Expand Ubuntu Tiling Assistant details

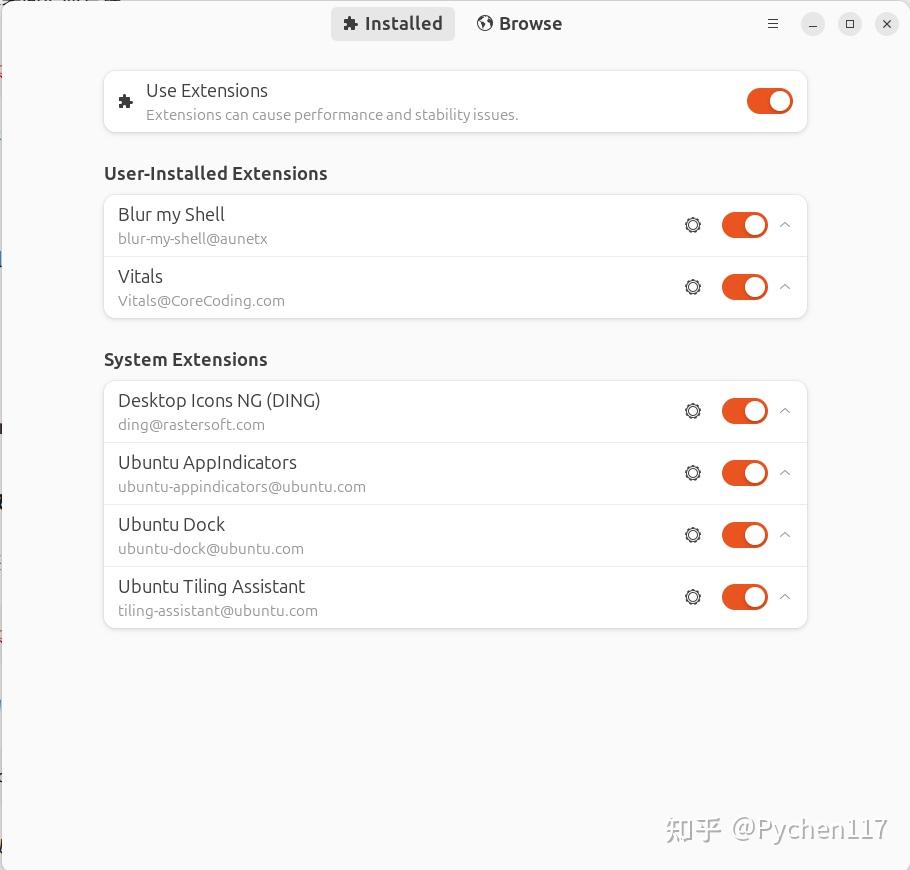pos(785,597)
